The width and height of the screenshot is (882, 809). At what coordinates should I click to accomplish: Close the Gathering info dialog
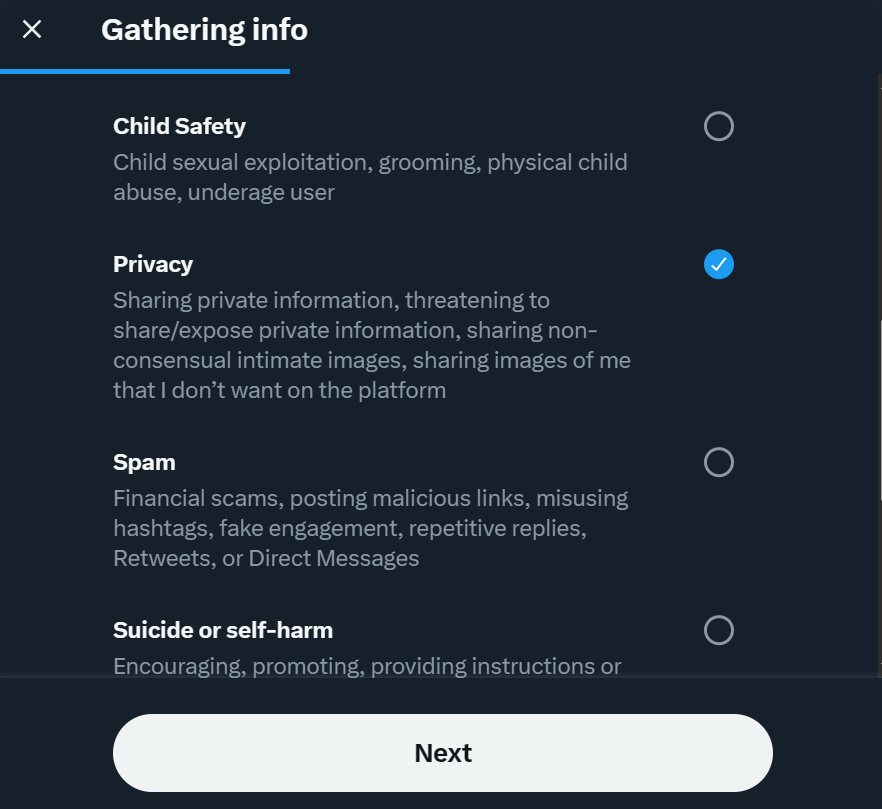[32, 30]
